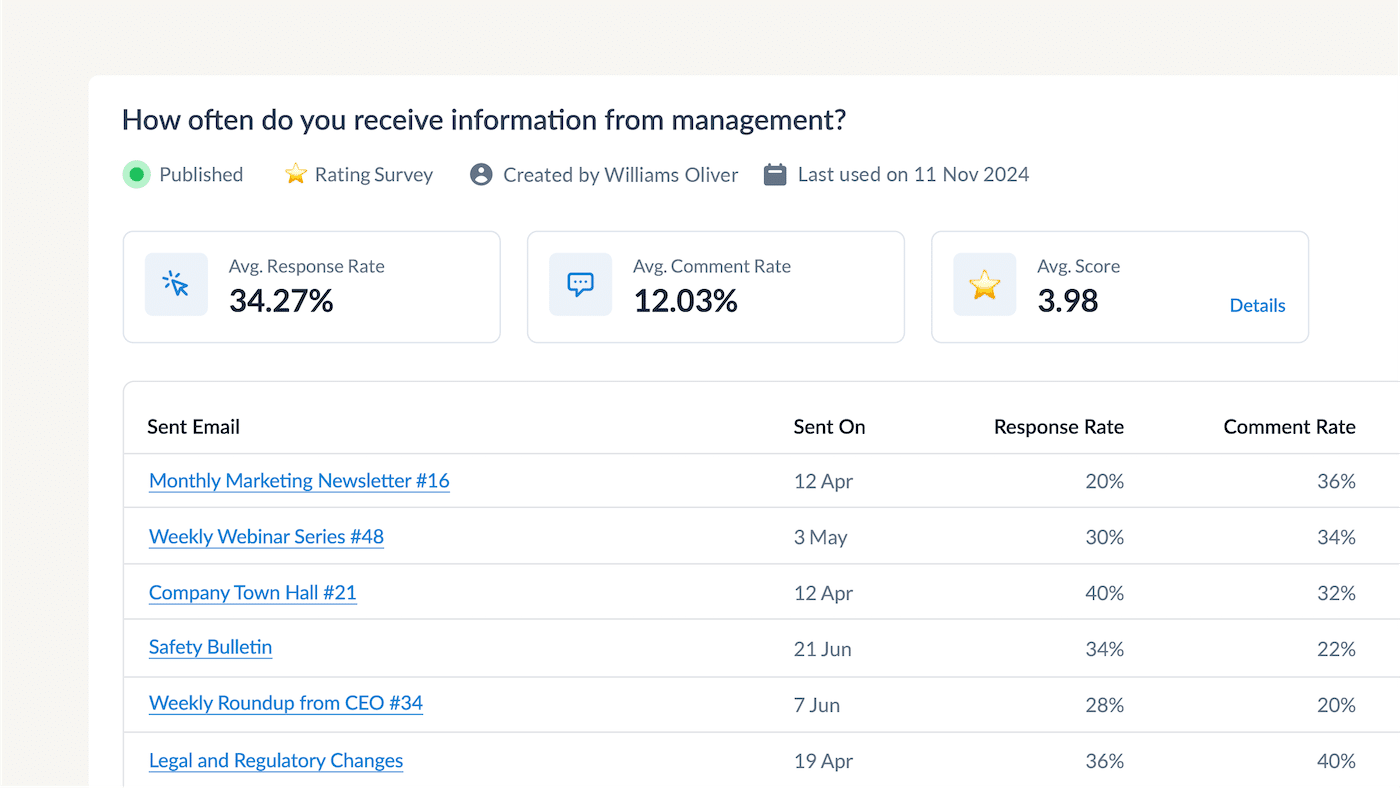Click the 3.98 average score value
1400x788 pixels.
[1067, 300]
